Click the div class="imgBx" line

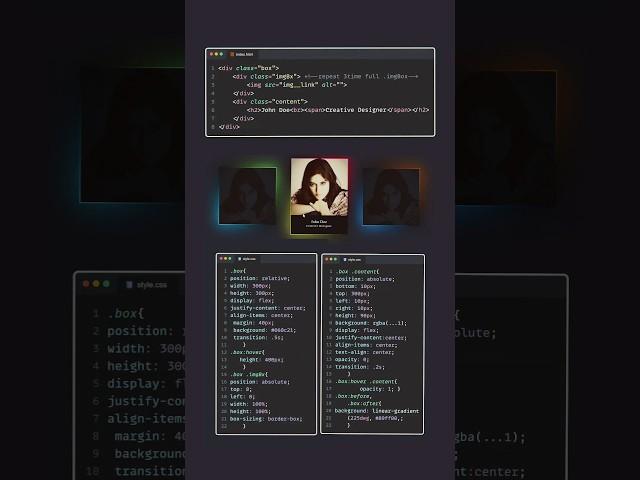[x=267, y=76]
